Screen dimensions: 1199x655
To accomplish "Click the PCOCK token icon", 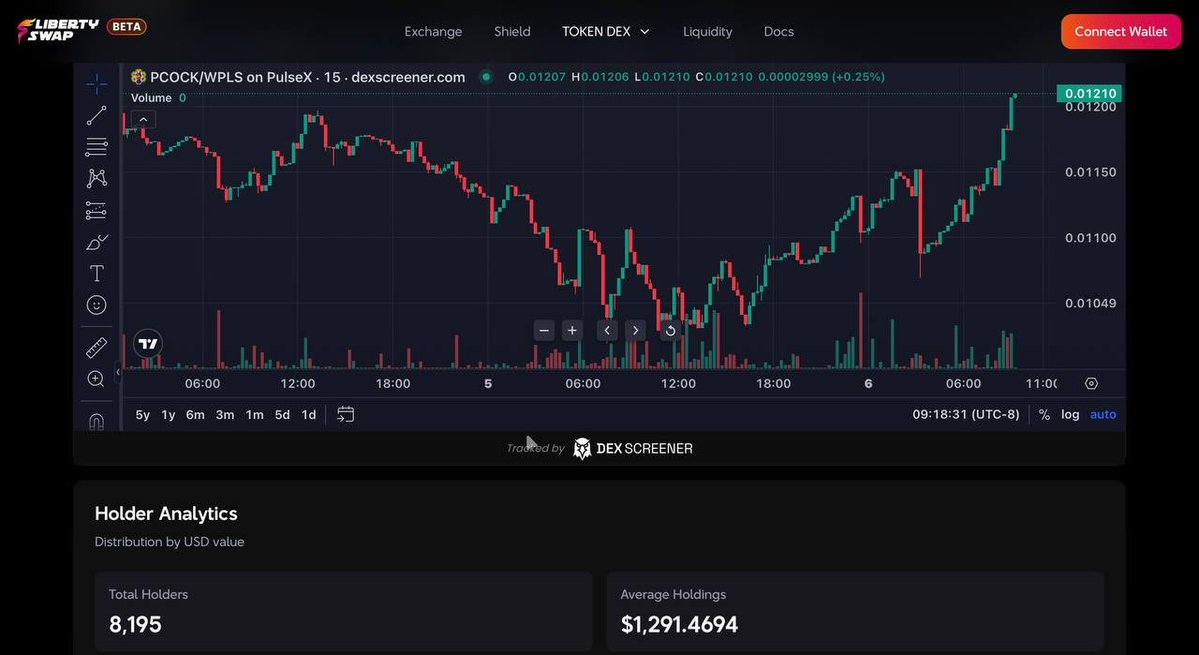I will [x=138, y=76].
